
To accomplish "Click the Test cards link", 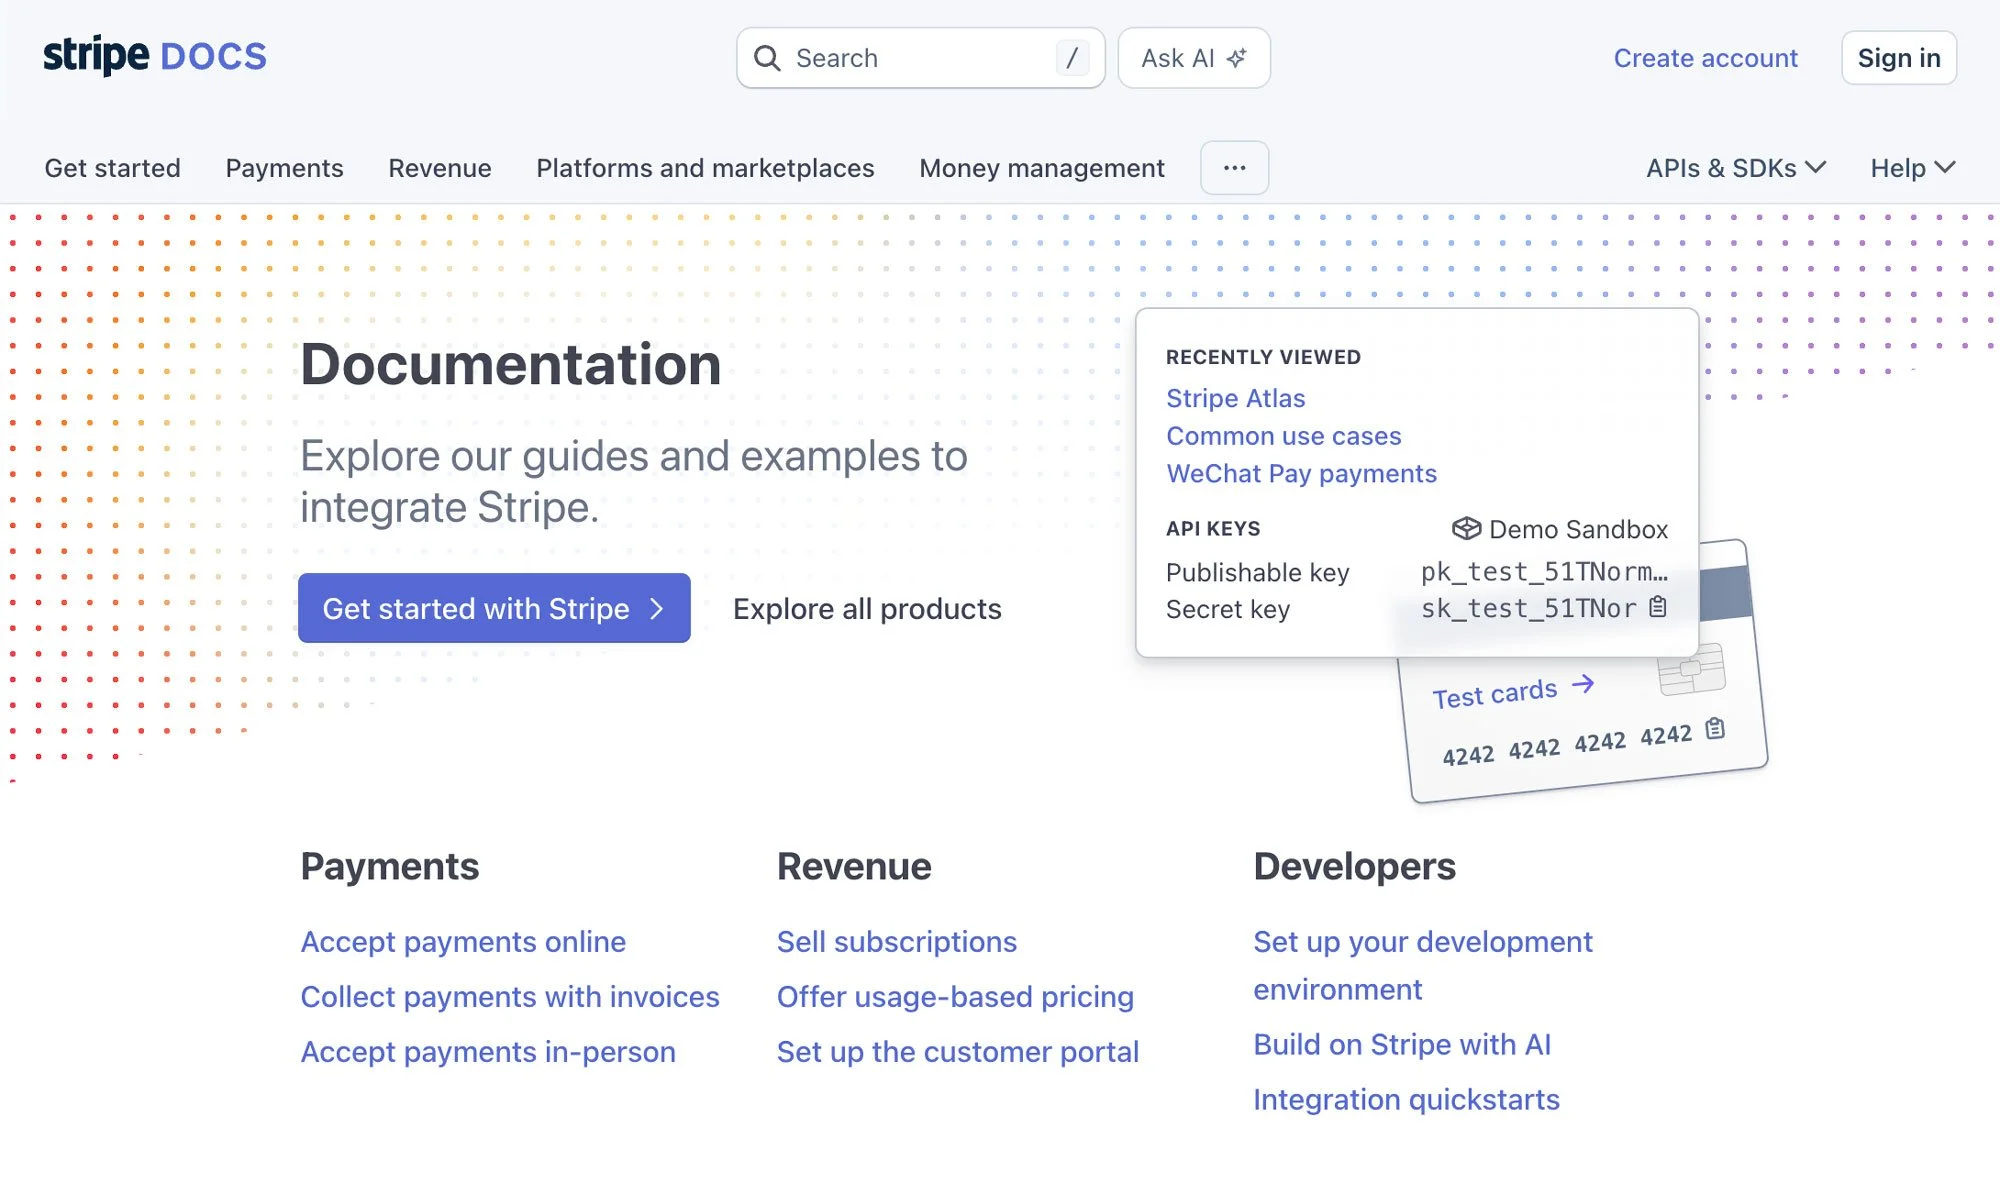I will point(1494,693).
